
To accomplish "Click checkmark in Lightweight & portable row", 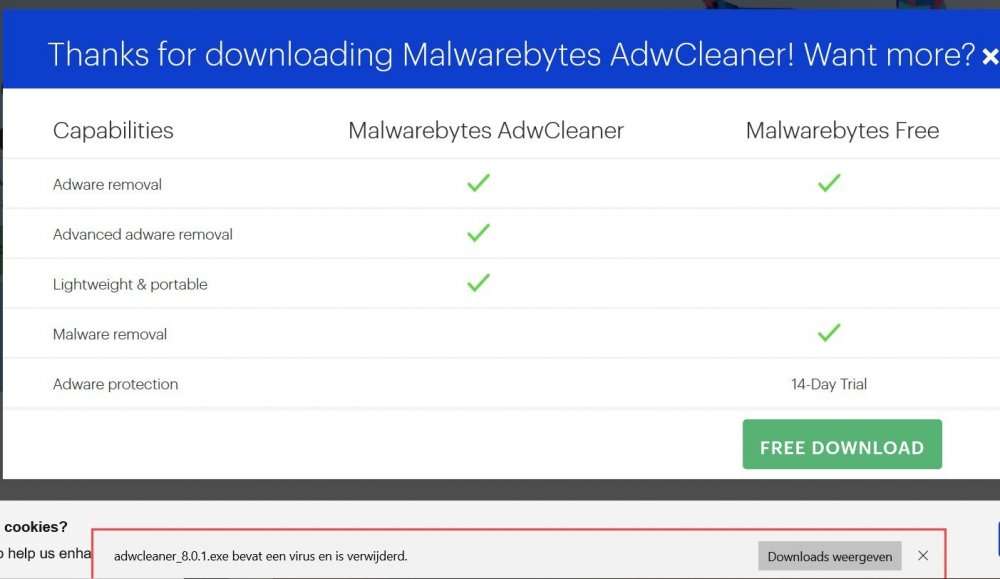I will [478, 283].
